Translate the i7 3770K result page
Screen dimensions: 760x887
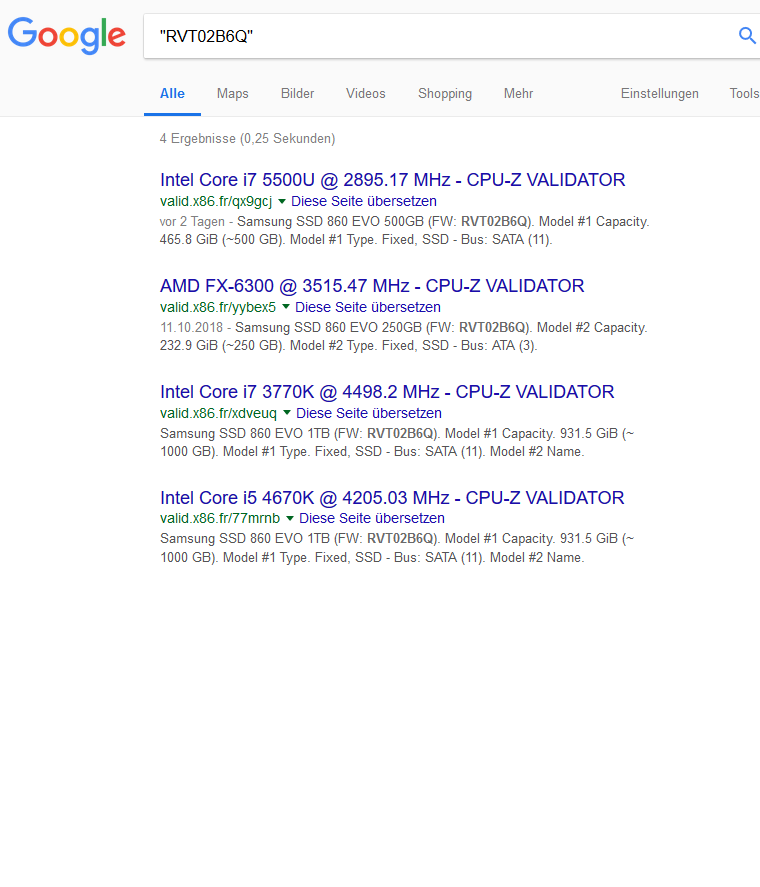point(369,413)
